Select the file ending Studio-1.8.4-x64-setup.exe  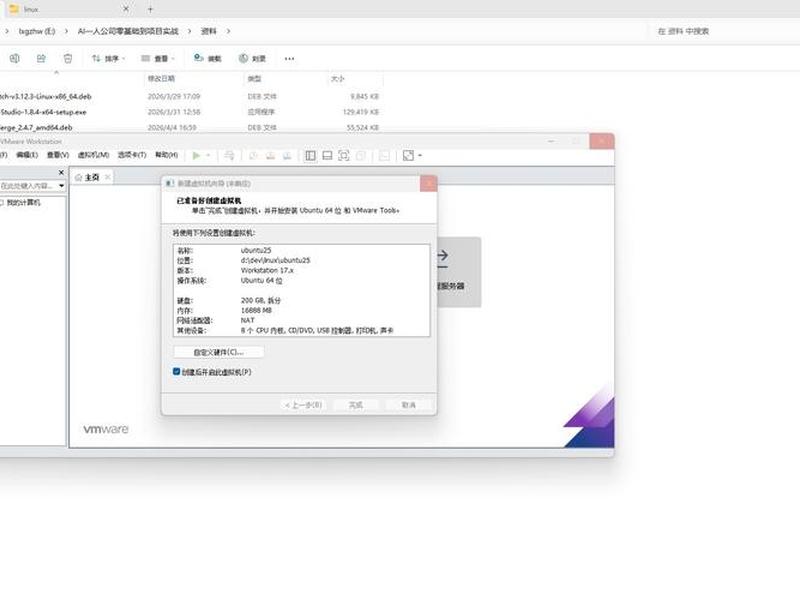[x=43, y=112]
